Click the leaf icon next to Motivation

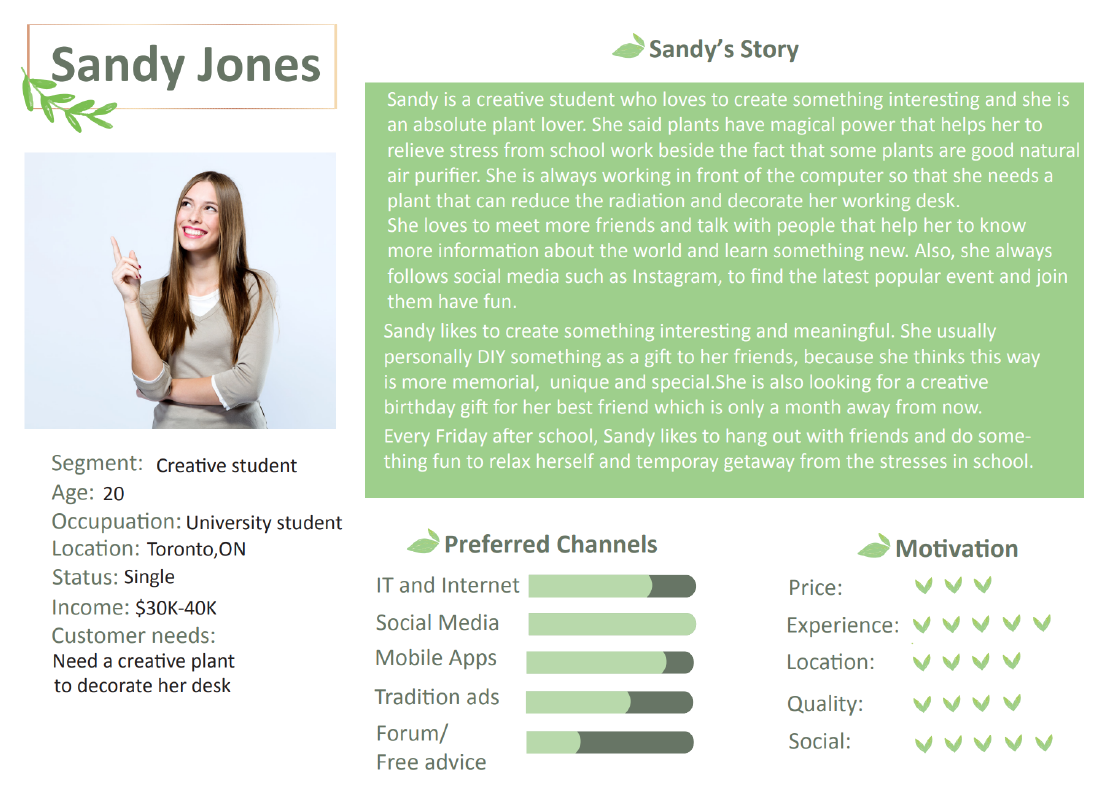[873, 546]
